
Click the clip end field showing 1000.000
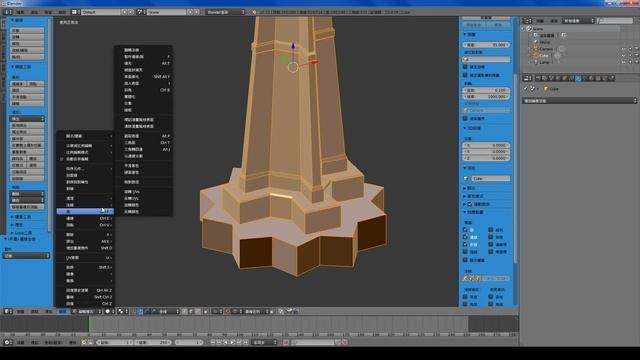tap(486, 96)
